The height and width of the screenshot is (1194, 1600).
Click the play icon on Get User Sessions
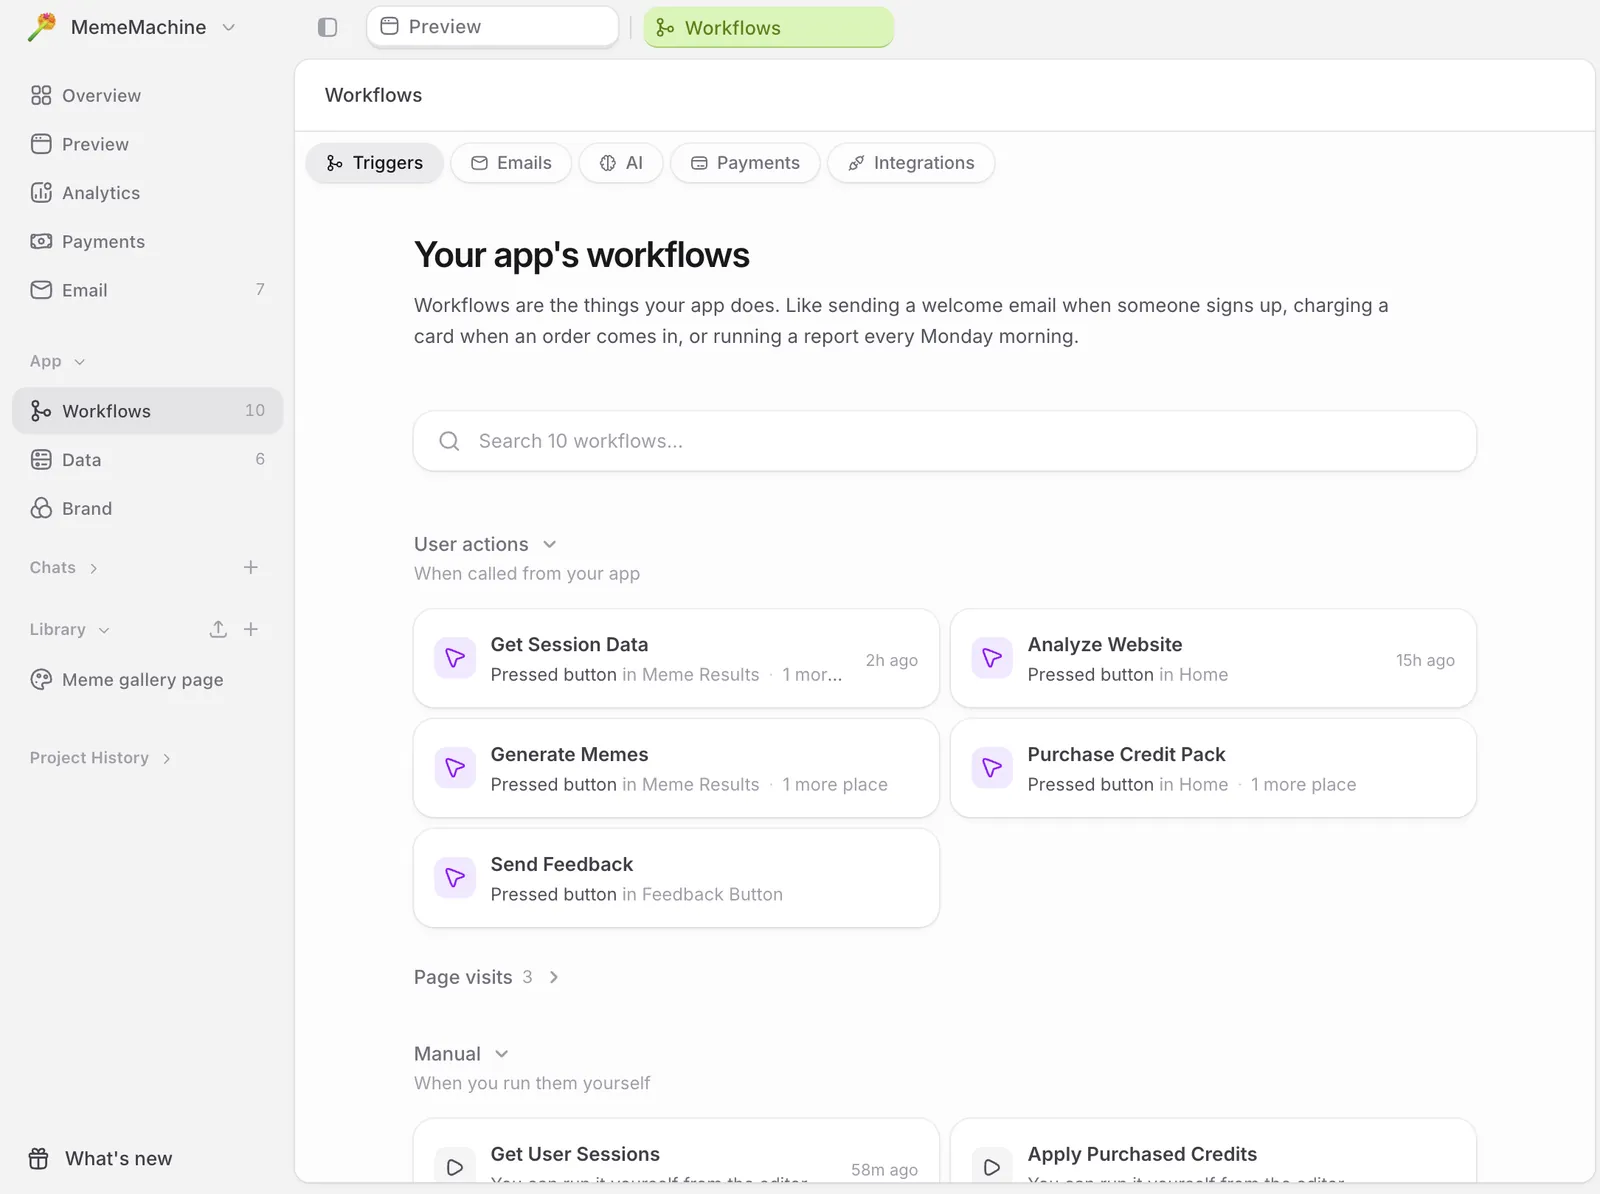click(x=455, y=1167)
